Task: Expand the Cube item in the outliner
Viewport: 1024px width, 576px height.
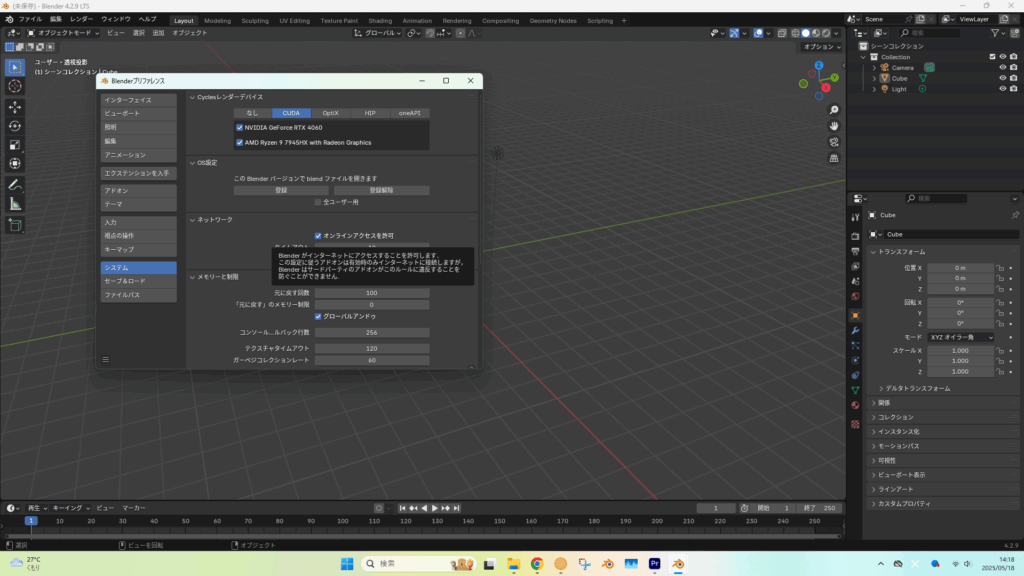Action: click(x=874, y=78)
